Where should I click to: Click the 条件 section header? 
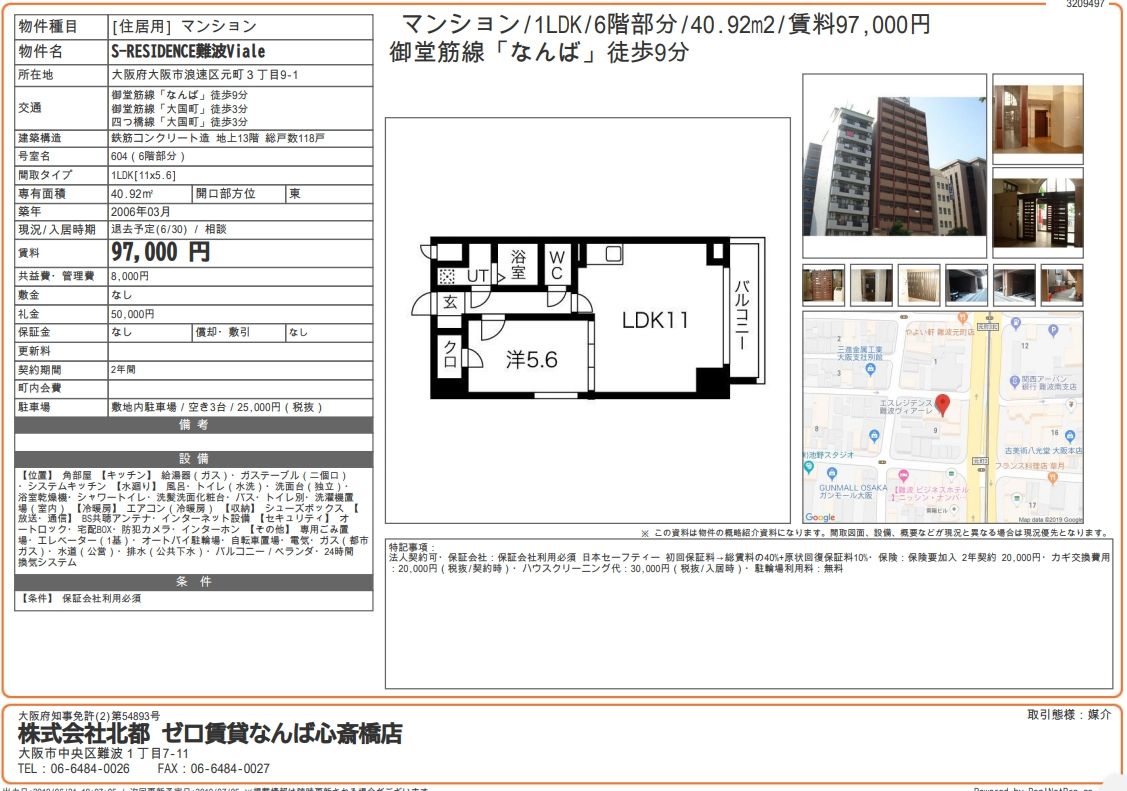(193, 582)
